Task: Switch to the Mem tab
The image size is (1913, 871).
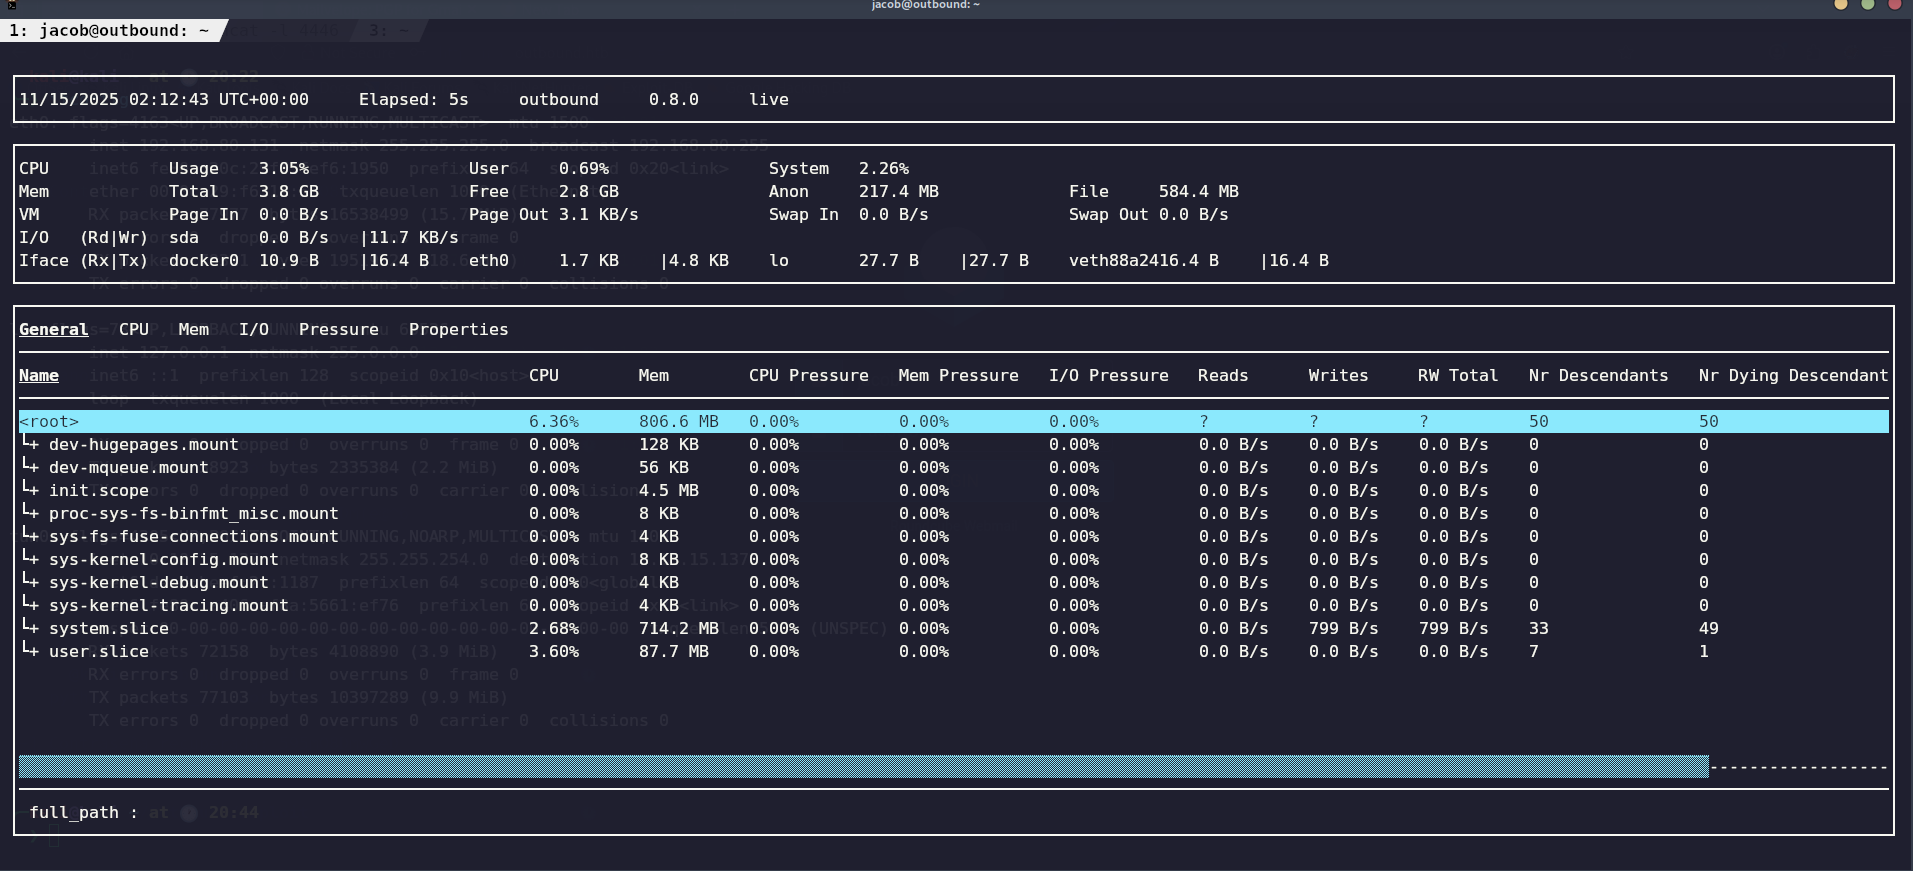Action: tap(193, 329)
